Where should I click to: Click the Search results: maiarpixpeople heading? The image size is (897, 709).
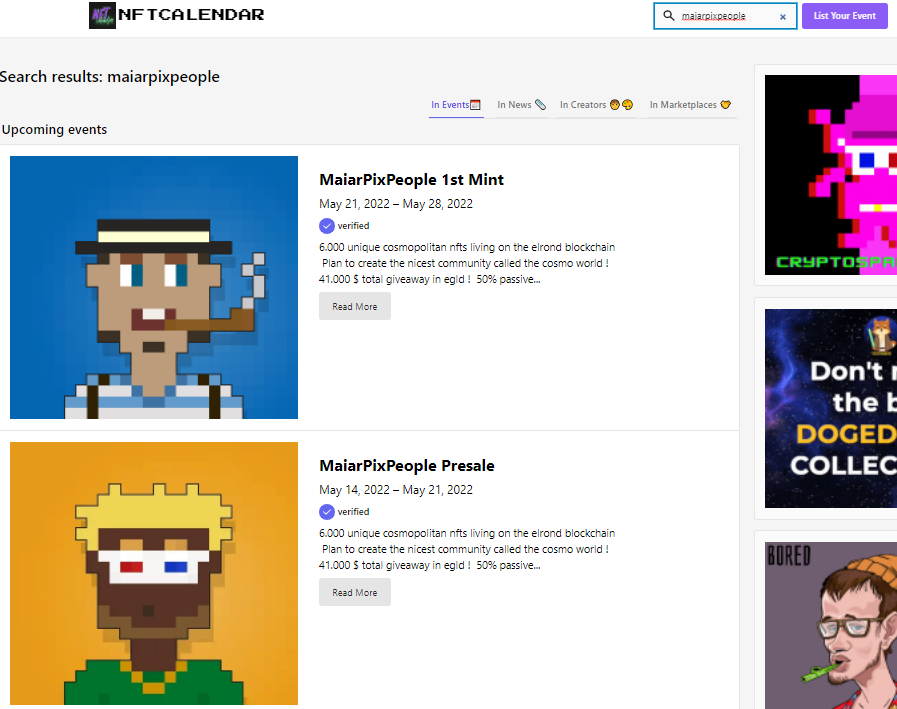point(109,77)
